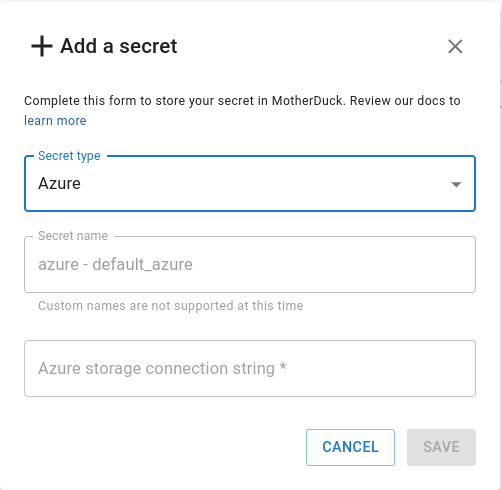Open the learn more docs link

click(x=55, y=120)
